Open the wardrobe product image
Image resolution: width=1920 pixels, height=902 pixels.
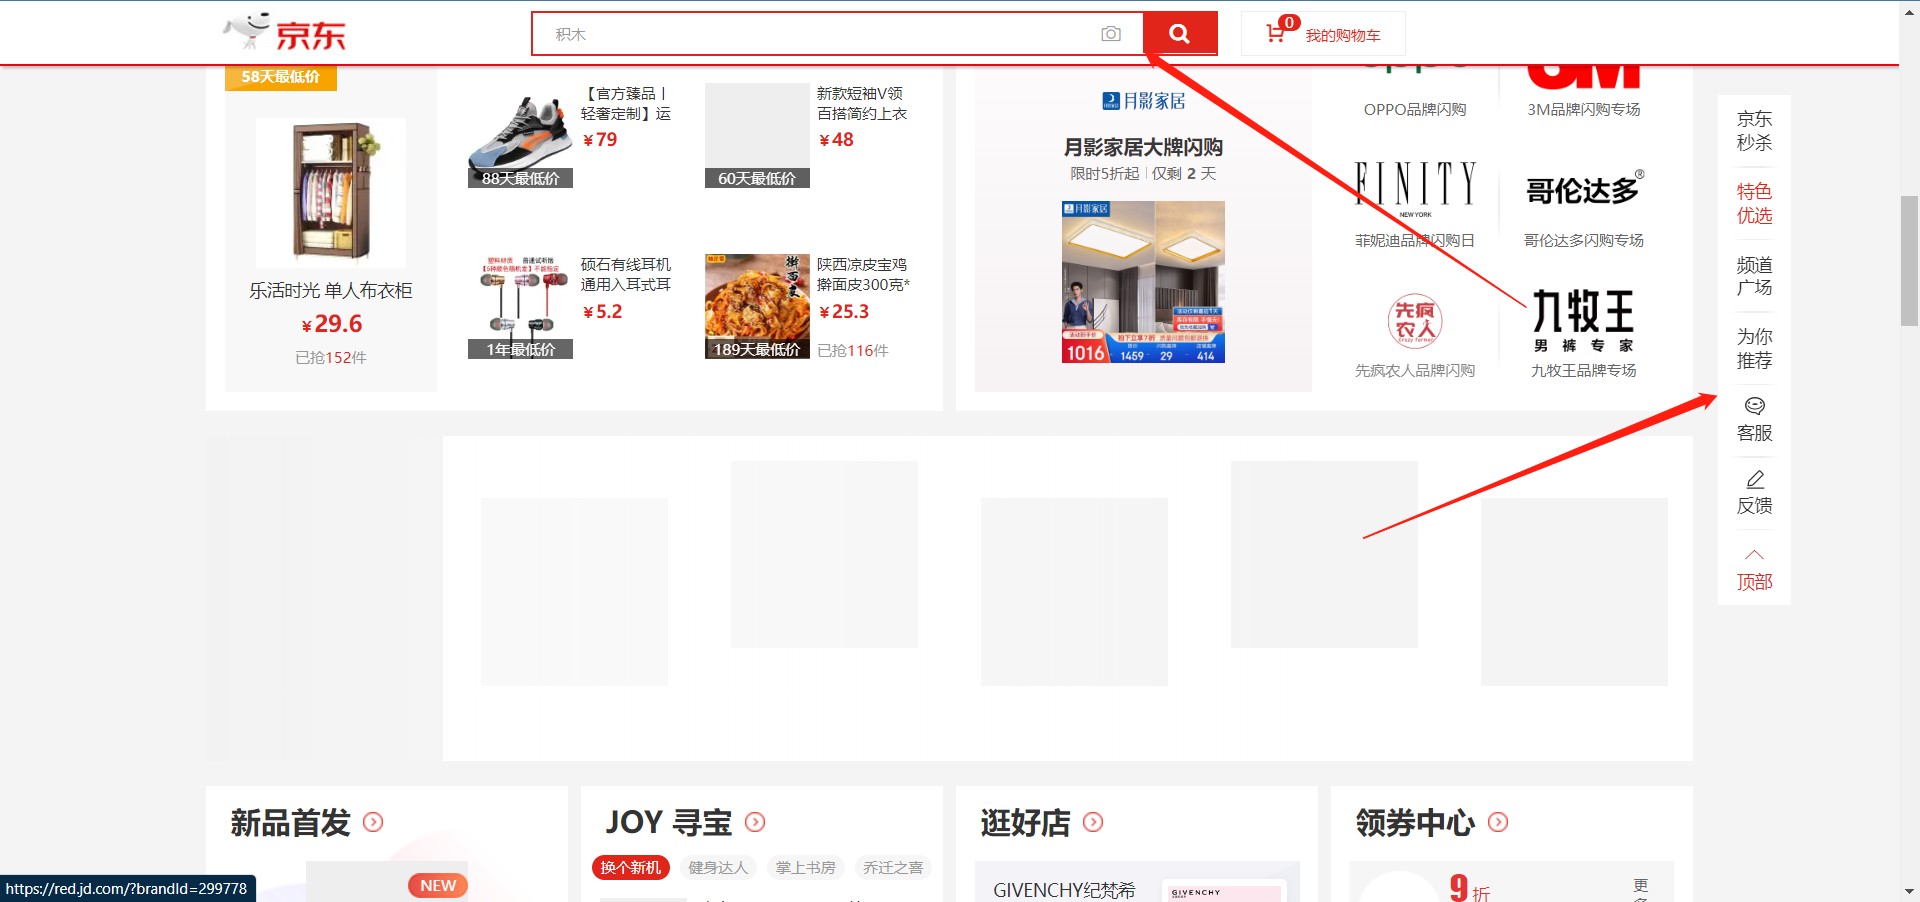pos(331,192)
